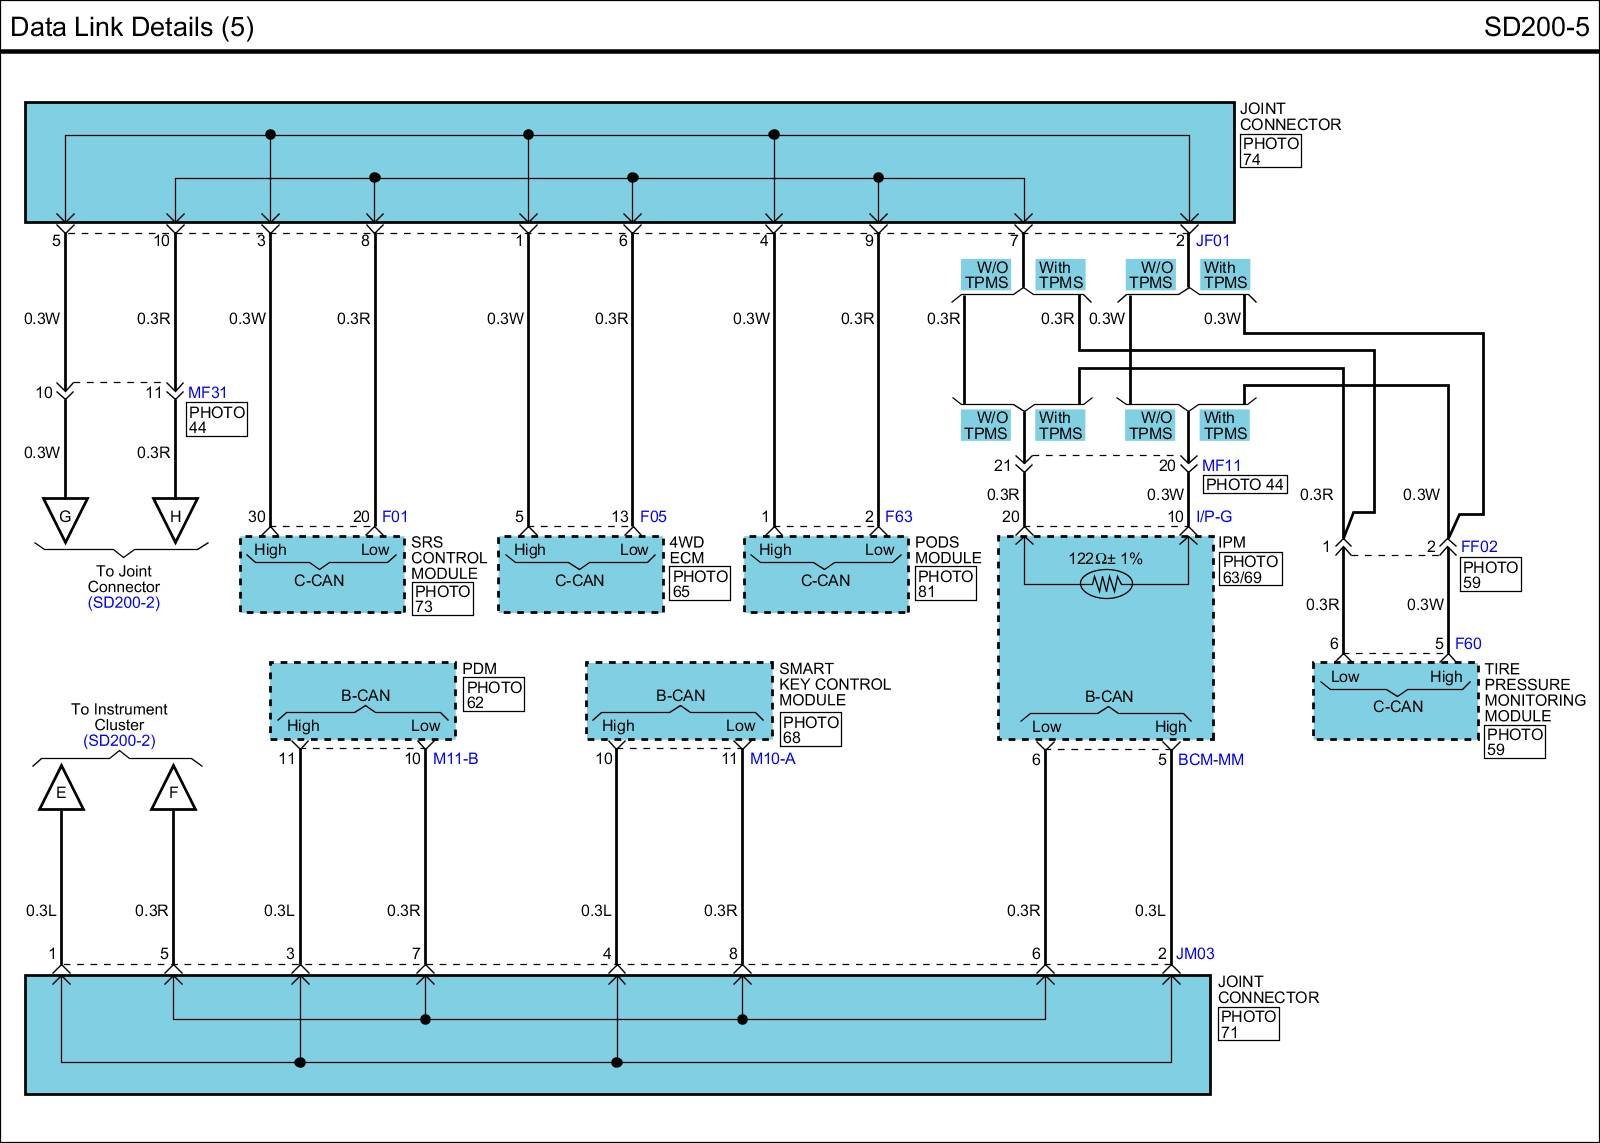Open PHOTO 74 box for top joint connector
The height and width of the screenshot is (1143, 1600).
click(x=1270, y=151)
